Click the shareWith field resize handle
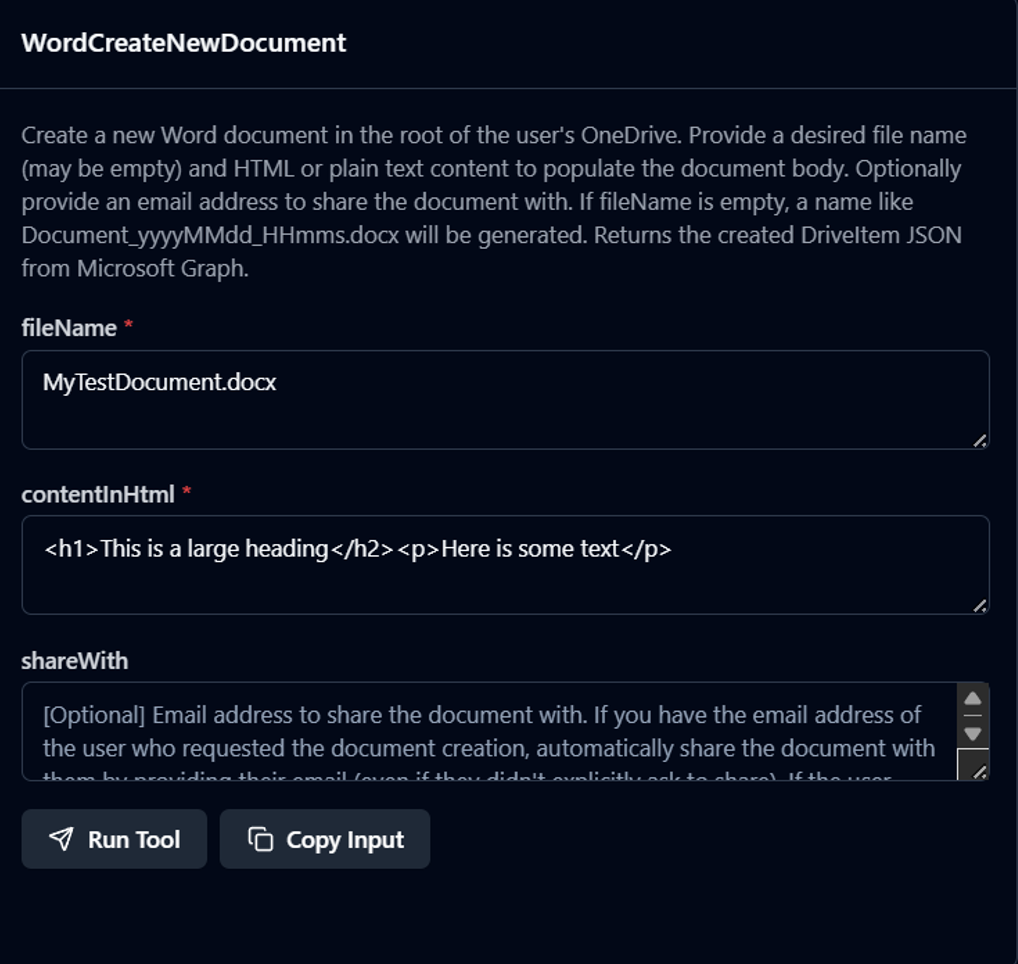 click(979, 771)
